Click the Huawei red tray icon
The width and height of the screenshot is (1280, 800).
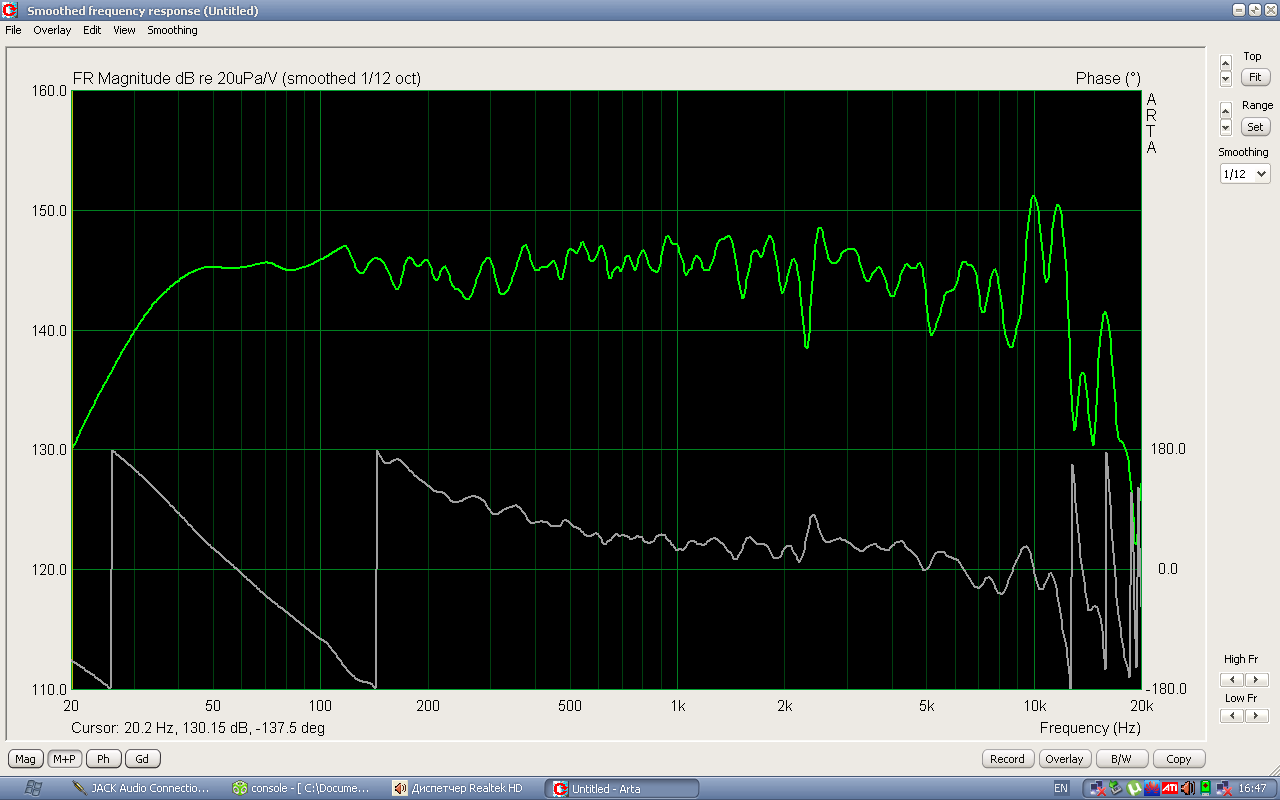point(1151,788)
